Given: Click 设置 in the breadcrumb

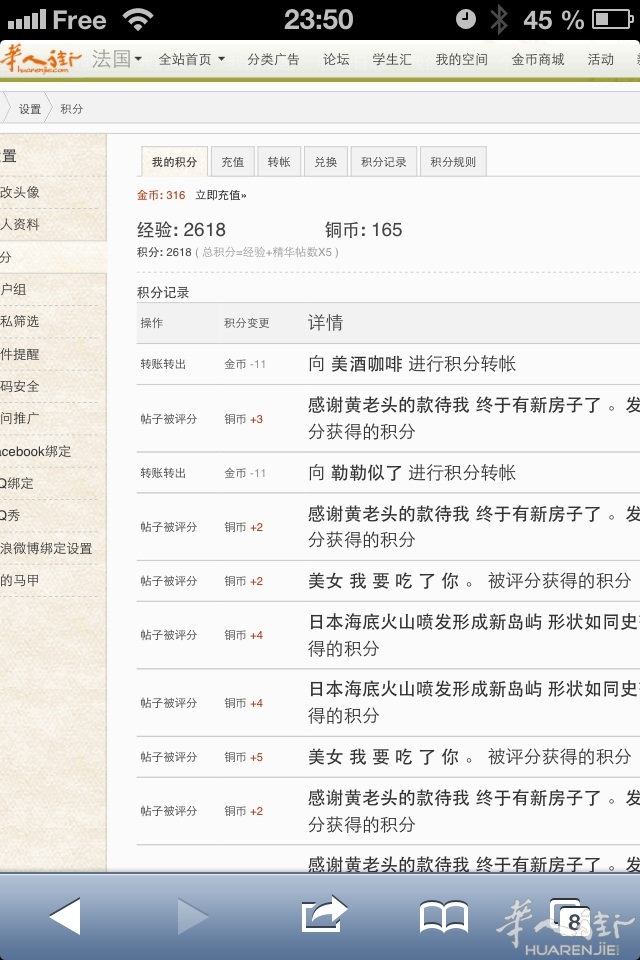Looking at the screenshot, I should 30,109.
